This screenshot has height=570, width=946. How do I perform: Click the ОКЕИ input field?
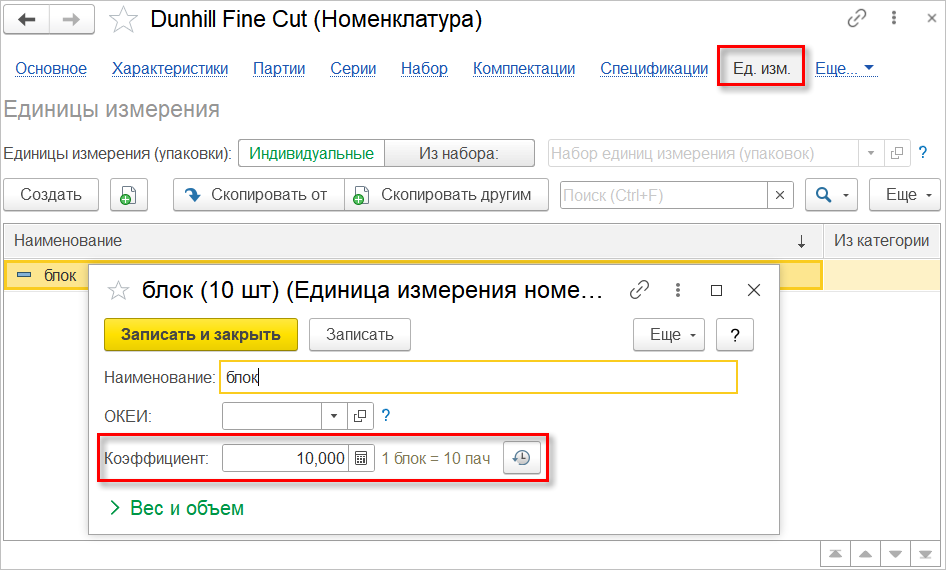pos(271,416)
